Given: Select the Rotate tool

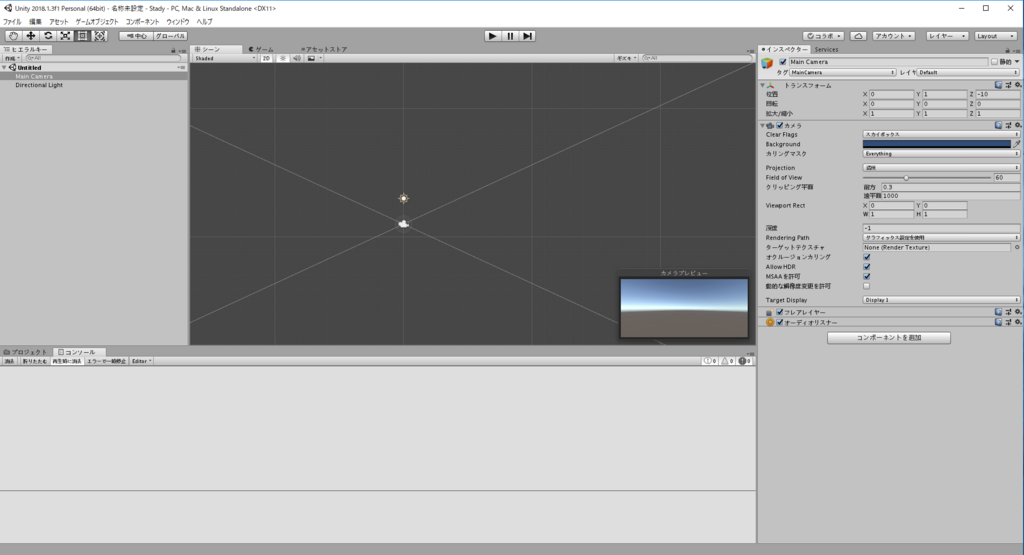Looking at the screenshot, I should pyautogui.click(x=48, y=36).
